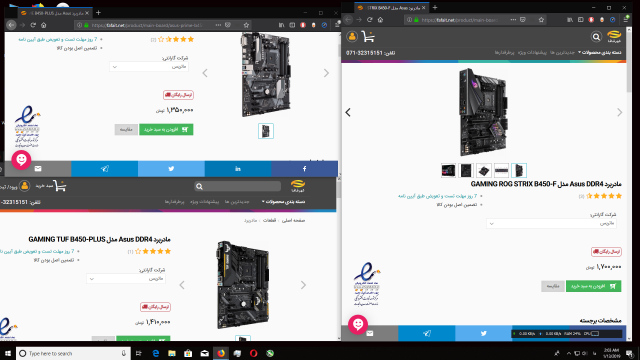Click site logo in bottom-left window header
The height and width of the screenshot is (360, 640).
click(x=298, y=186)
